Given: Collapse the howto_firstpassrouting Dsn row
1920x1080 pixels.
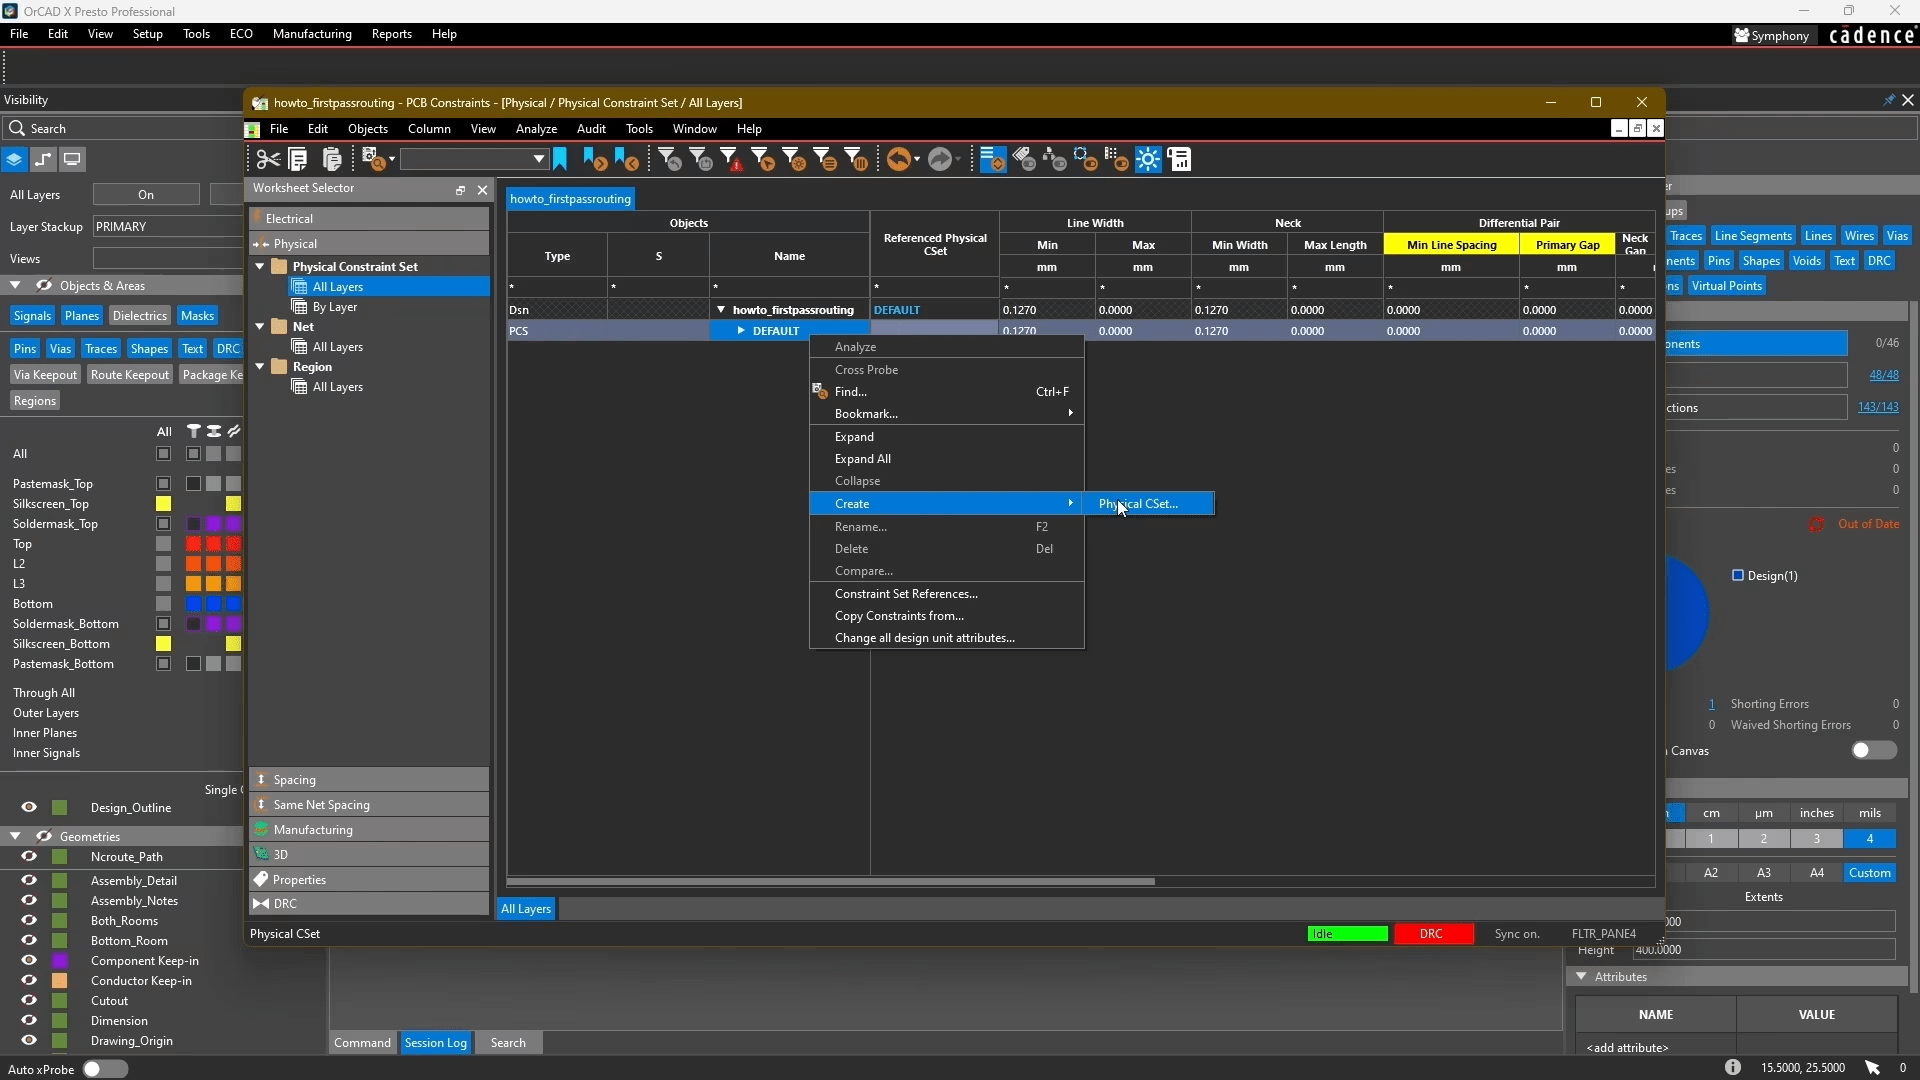Looking at the screenshot, I should tap(721, 310).
